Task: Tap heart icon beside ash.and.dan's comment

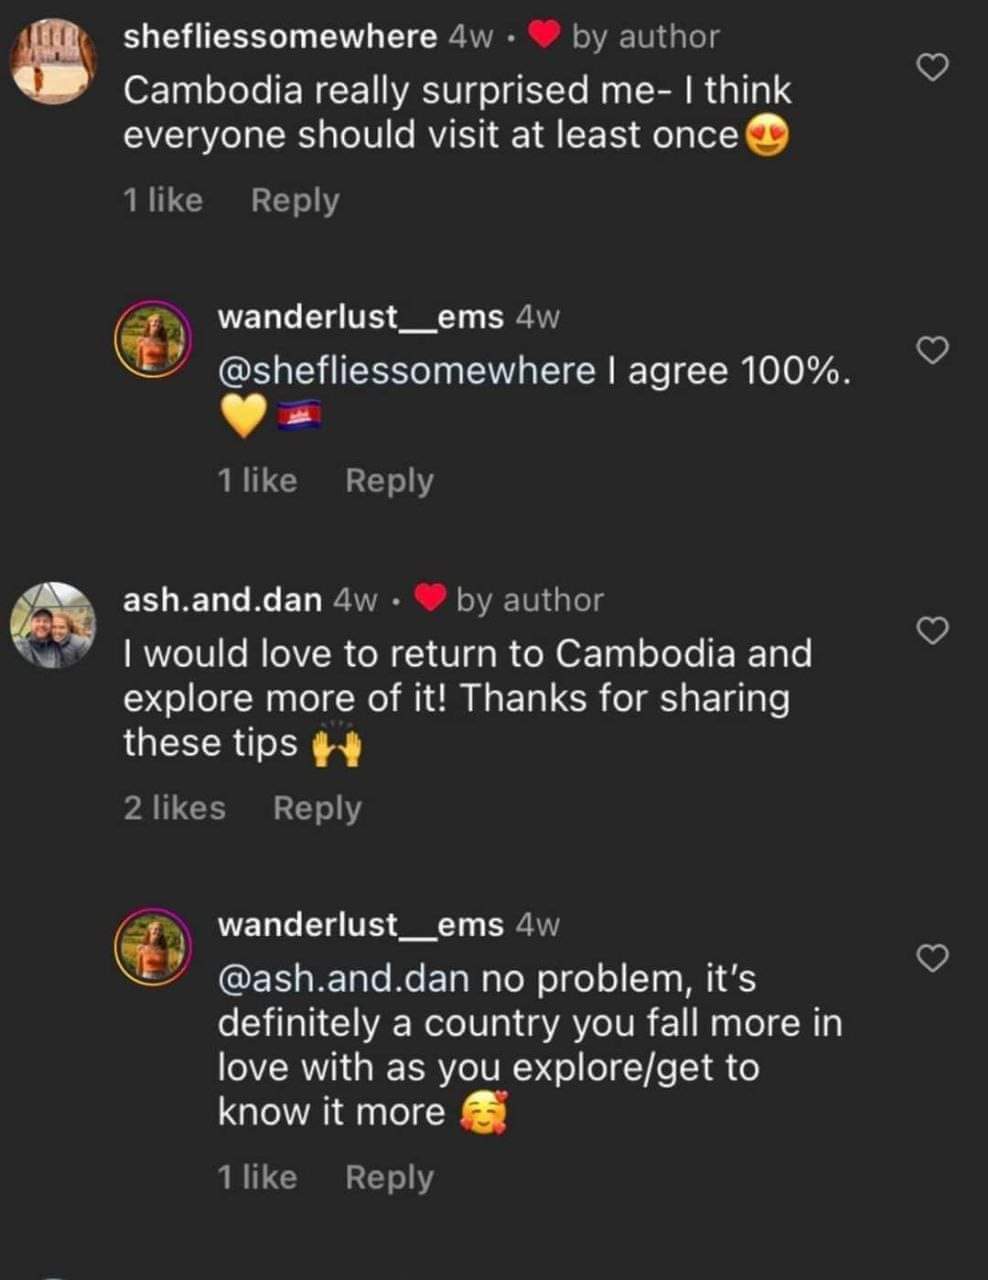Action: point(932,631)
